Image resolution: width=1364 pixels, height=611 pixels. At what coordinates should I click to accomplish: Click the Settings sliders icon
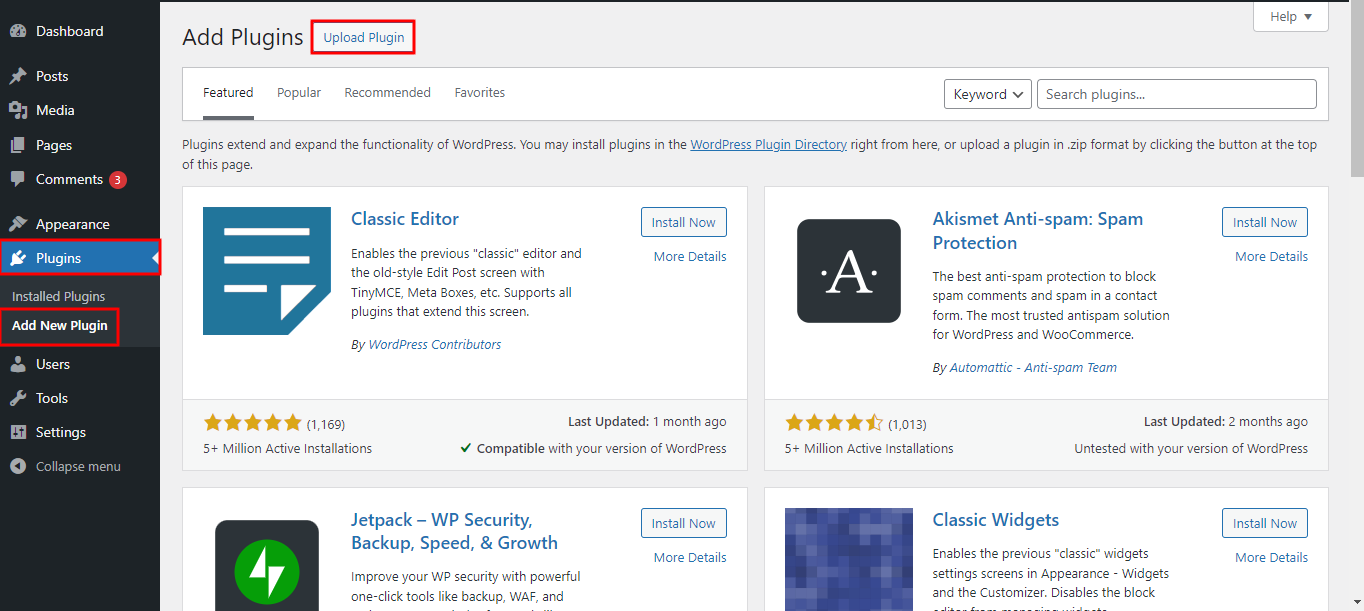18,432
